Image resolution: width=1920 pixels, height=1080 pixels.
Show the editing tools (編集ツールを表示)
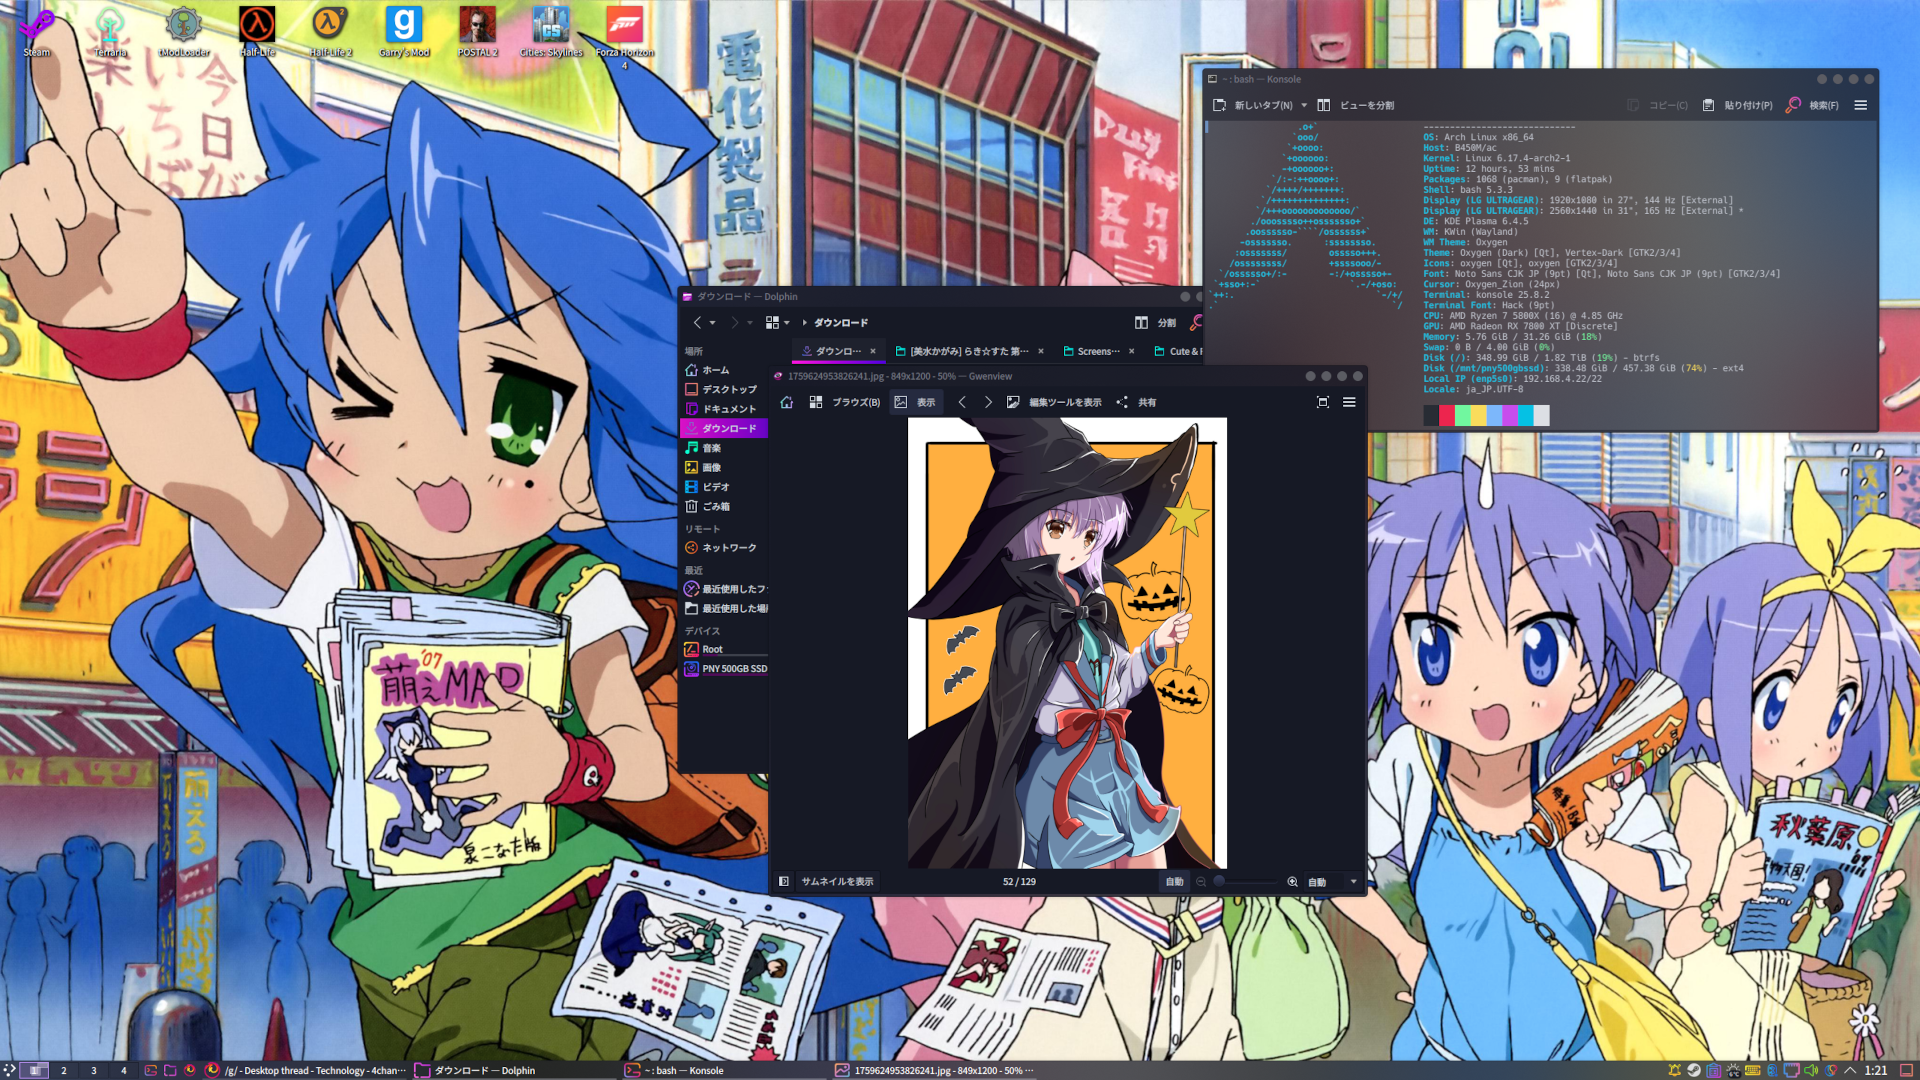pyautogui.click(x=1055, y=402)
